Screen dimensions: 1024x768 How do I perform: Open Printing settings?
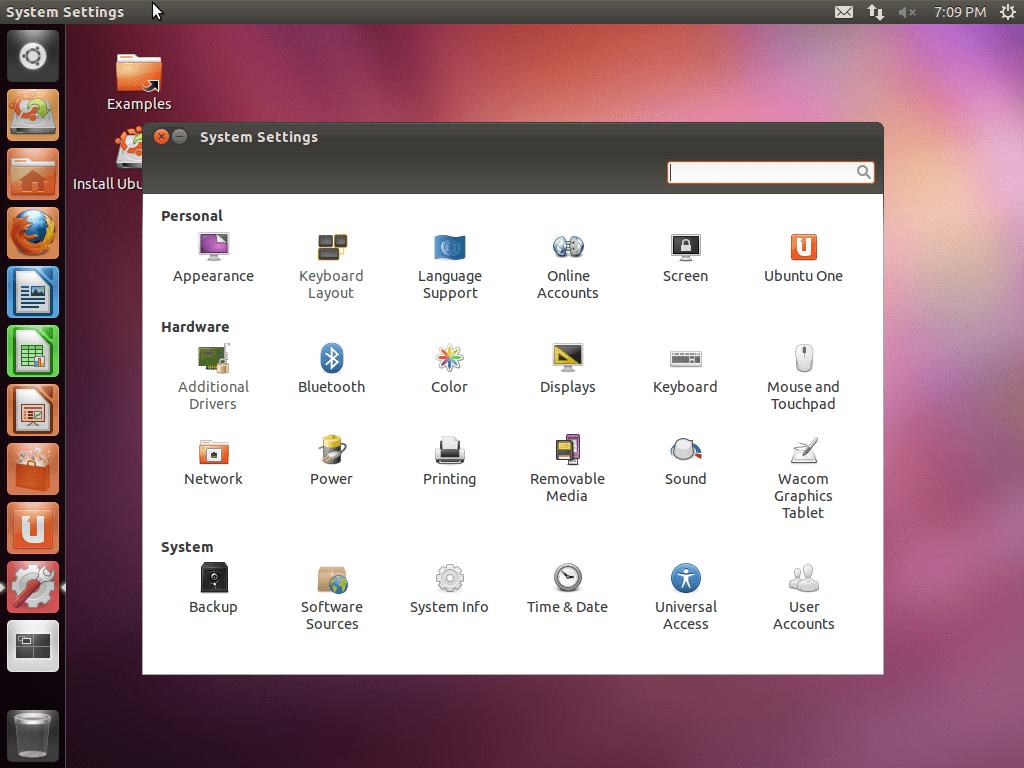[x=449, y=461]
